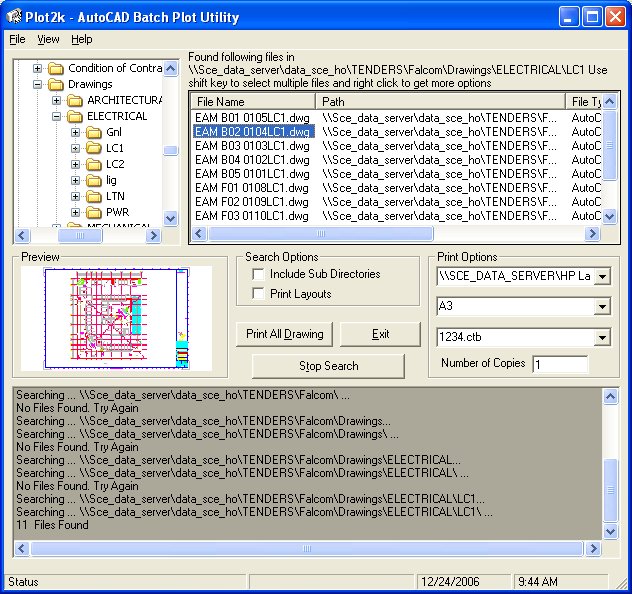
Task: Select the lig folder label in tree
Action: pyautogui.click(x=112, y=180)
